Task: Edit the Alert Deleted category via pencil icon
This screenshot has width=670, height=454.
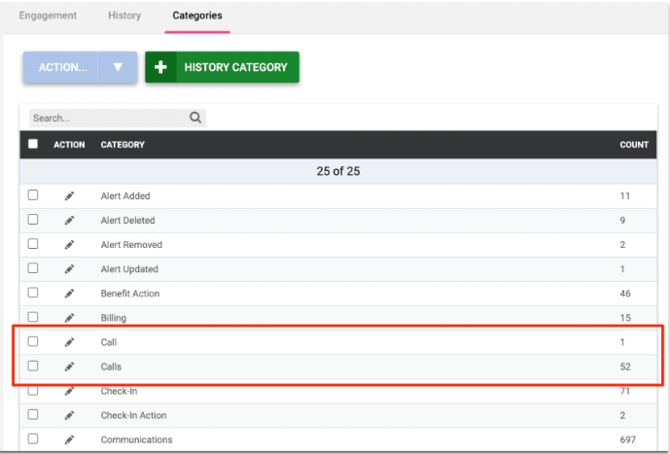Action: coord(69,220)
